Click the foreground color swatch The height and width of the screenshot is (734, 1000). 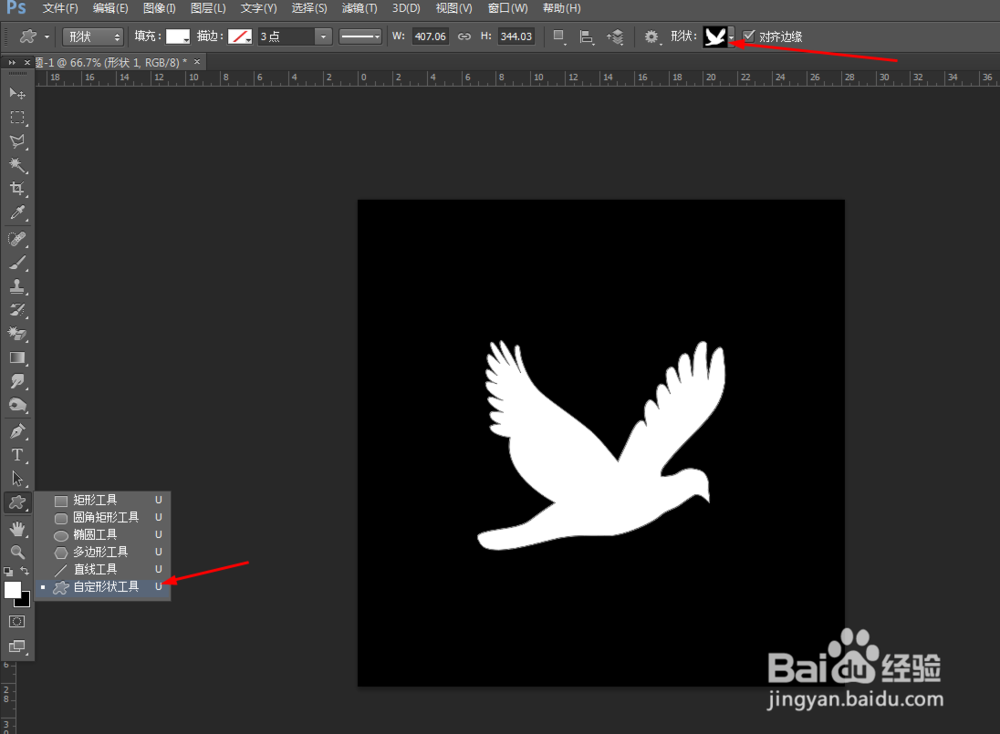pos(12,590)
